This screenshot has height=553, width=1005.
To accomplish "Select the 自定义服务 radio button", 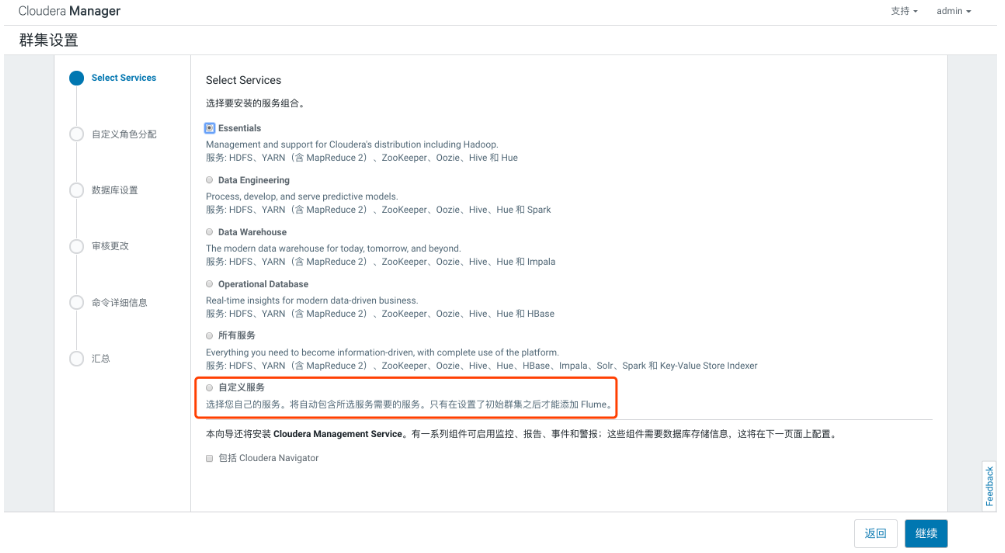I will [210, 388].
